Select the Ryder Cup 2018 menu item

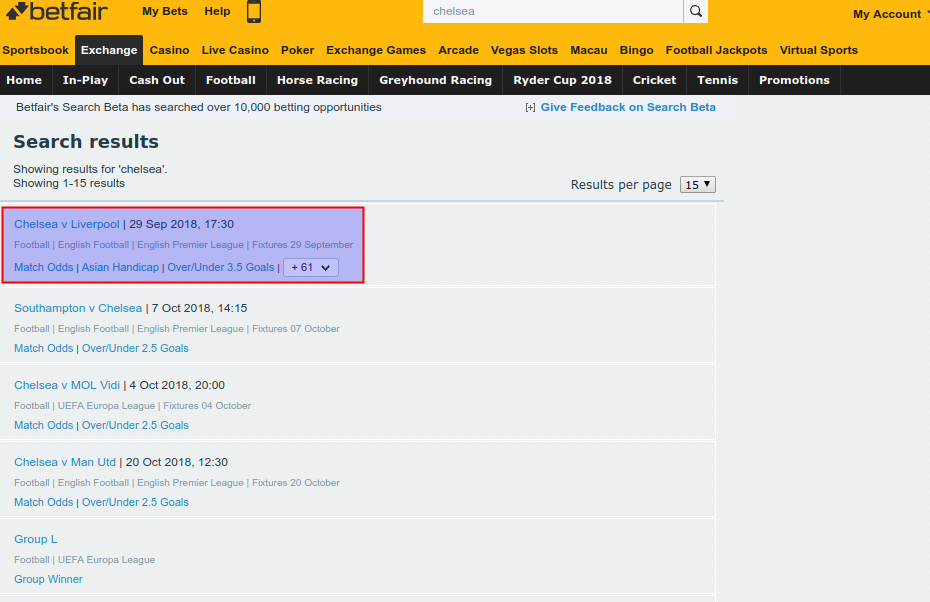562,80
